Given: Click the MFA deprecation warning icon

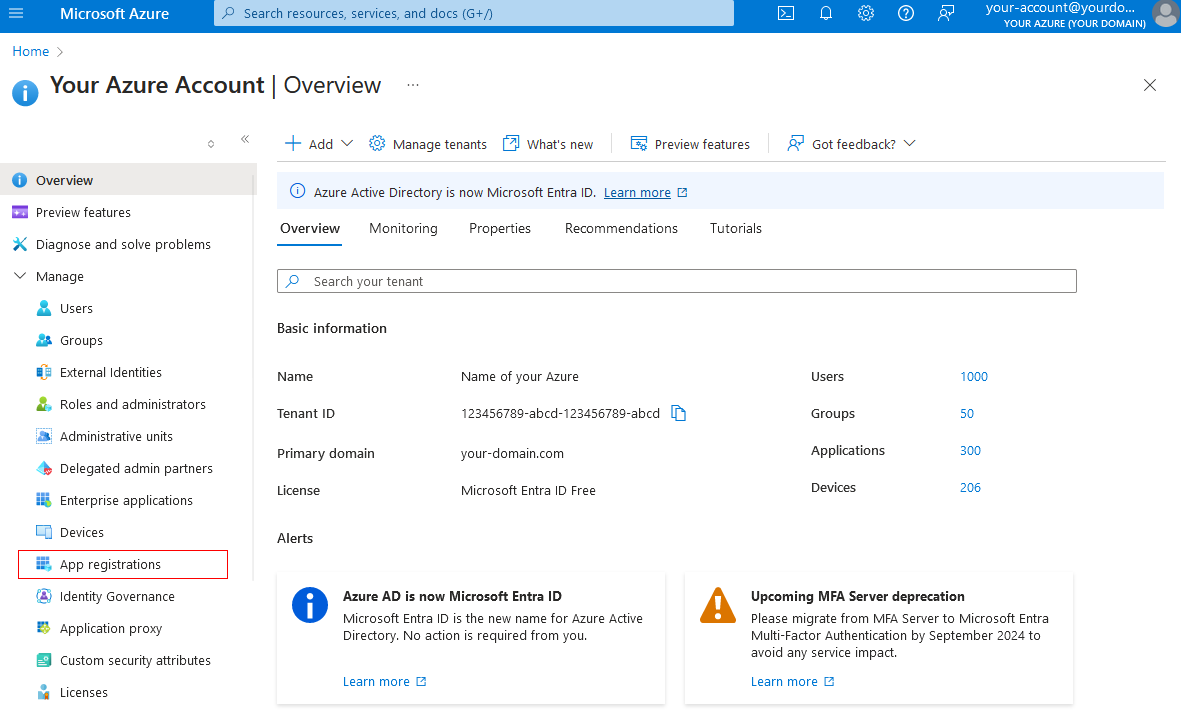Looking at the screenshot, I should coord(718,605).
